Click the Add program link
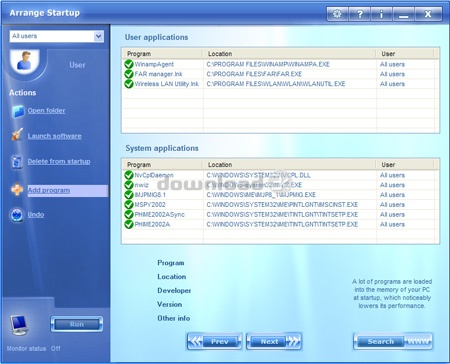 tap(49, 190)
